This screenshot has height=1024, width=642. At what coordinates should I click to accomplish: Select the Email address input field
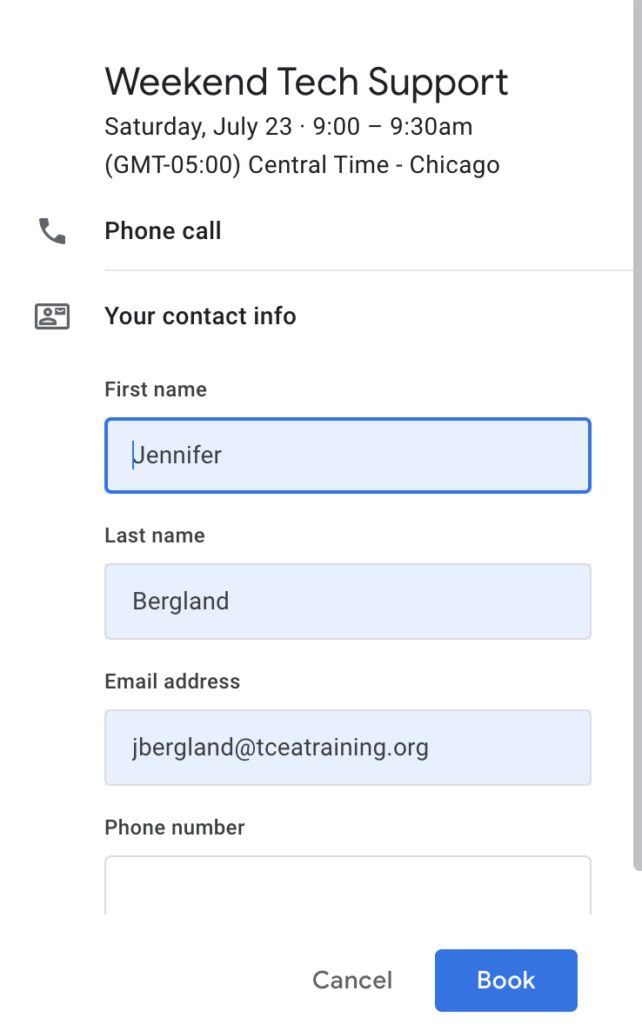coord(347,747)
